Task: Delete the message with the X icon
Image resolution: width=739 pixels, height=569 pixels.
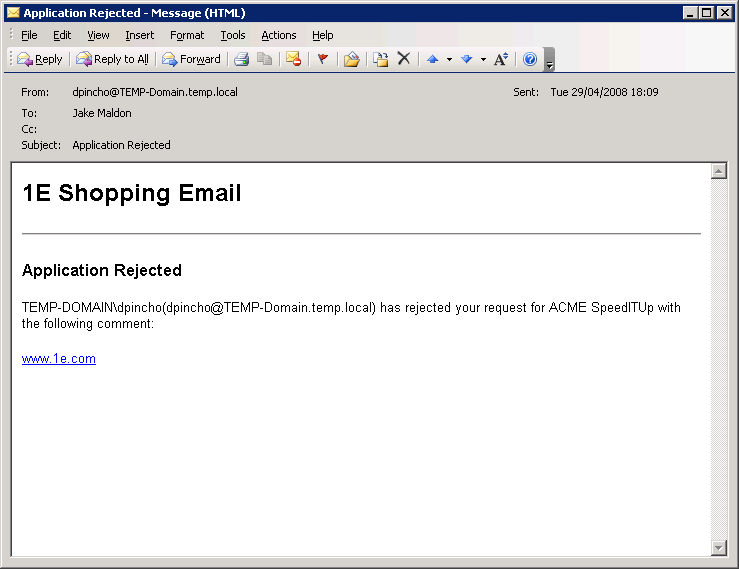Action: 404,59
